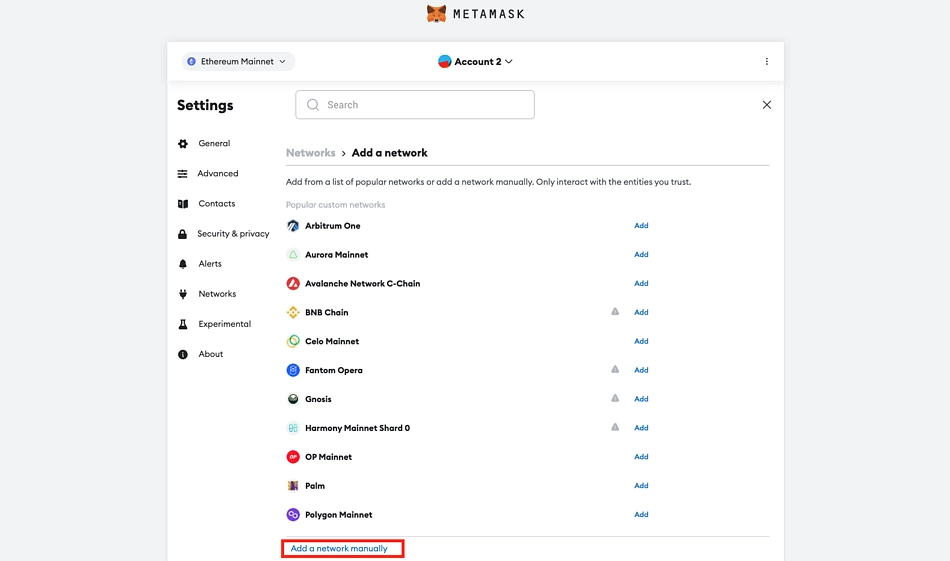Open the three-dot options menu
950x561 pixels.
tap(766, 61)
